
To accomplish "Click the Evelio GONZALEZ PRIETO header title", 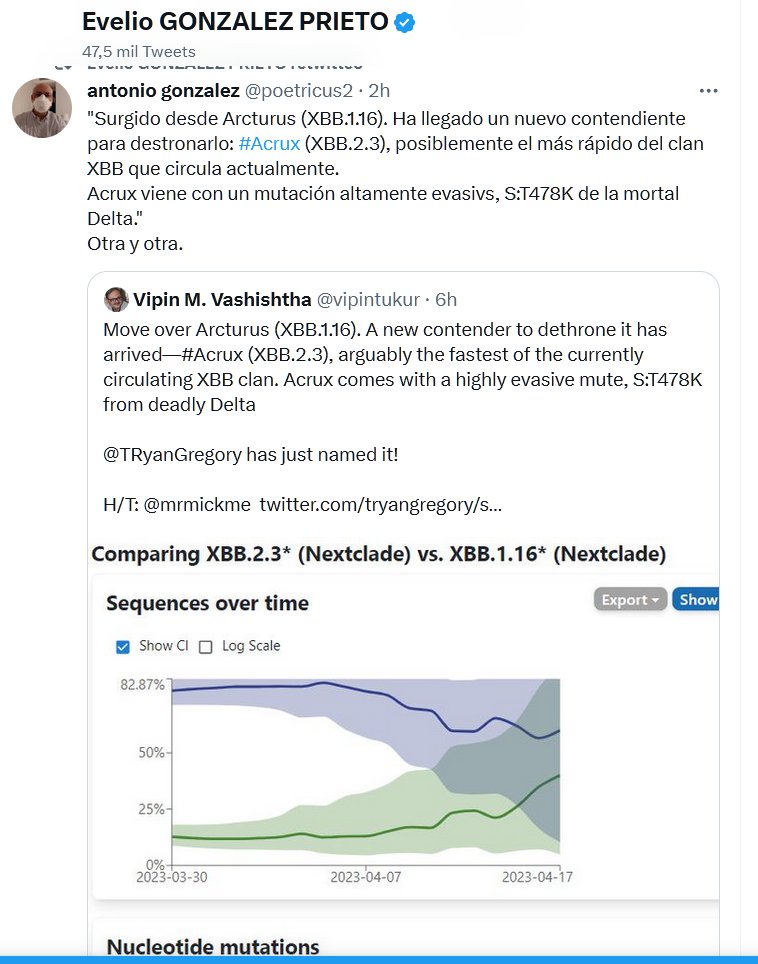I will tap(234, 22).
